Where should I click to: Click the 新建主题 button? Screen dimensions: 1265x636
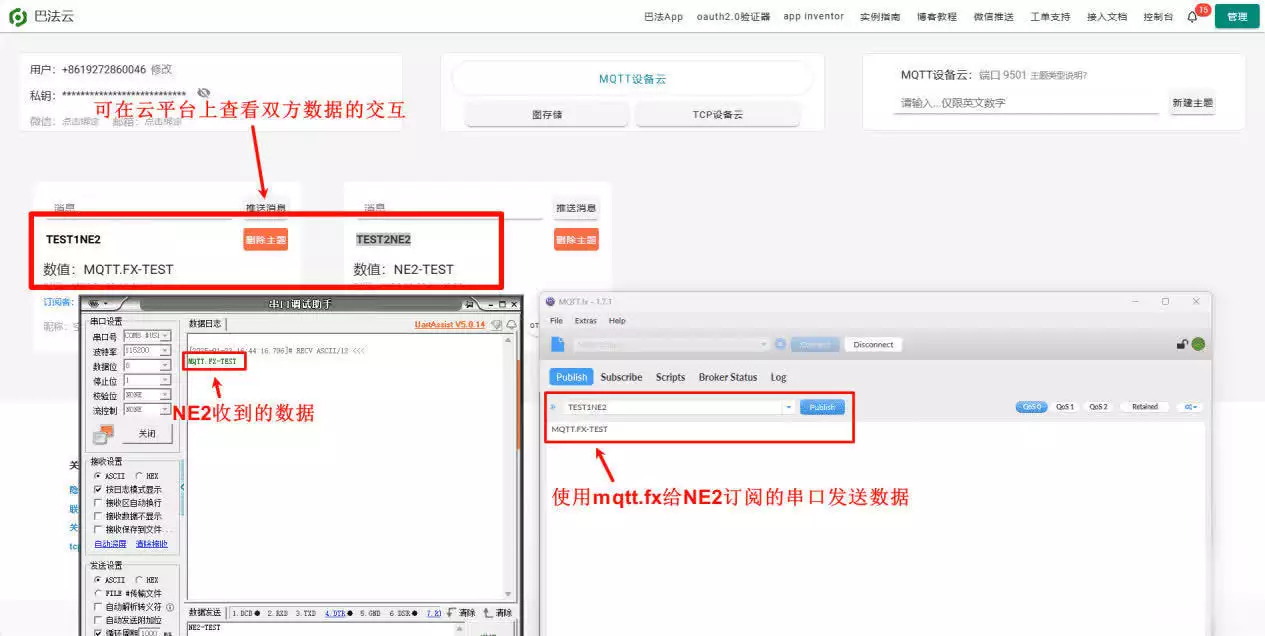pyautogui.click(x=1192, y=103)
